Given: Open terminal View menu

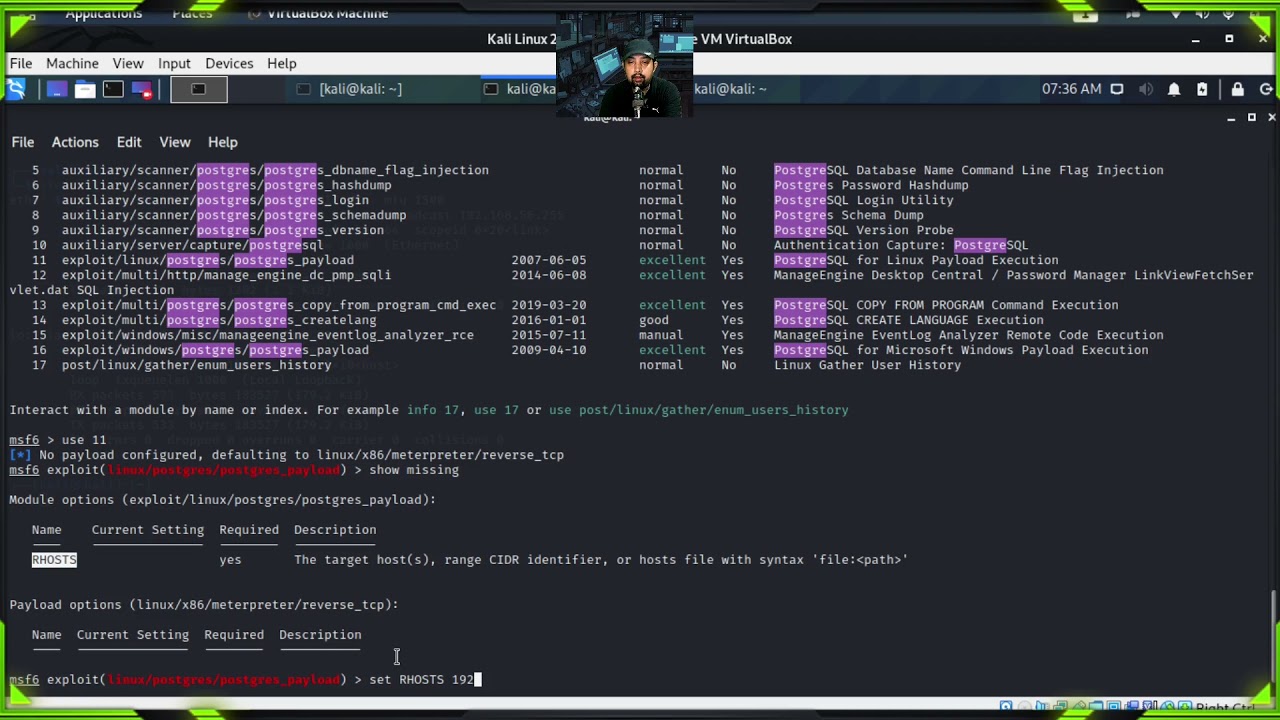Looking at the screenshot, I should tap(175, 142).
